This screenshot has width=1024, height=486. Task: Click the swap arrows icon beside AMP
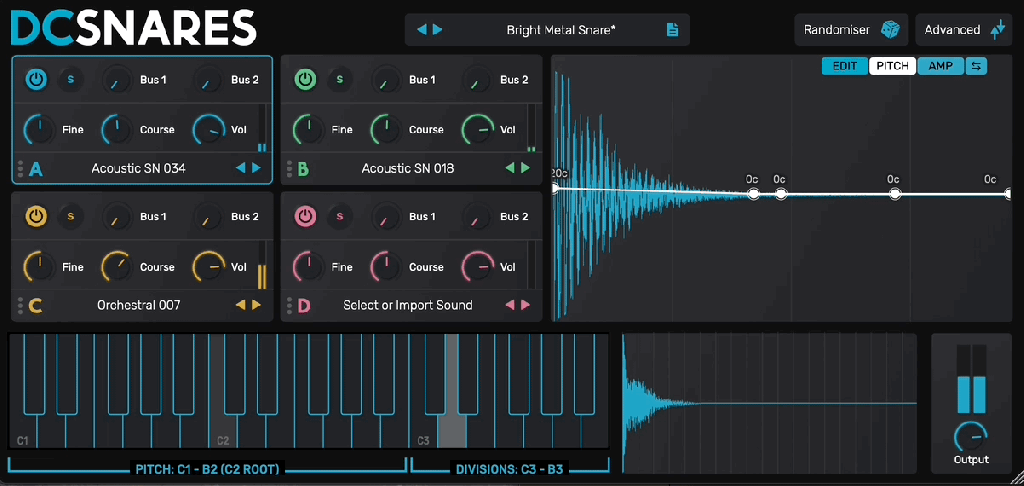click(x=976, y=66)
